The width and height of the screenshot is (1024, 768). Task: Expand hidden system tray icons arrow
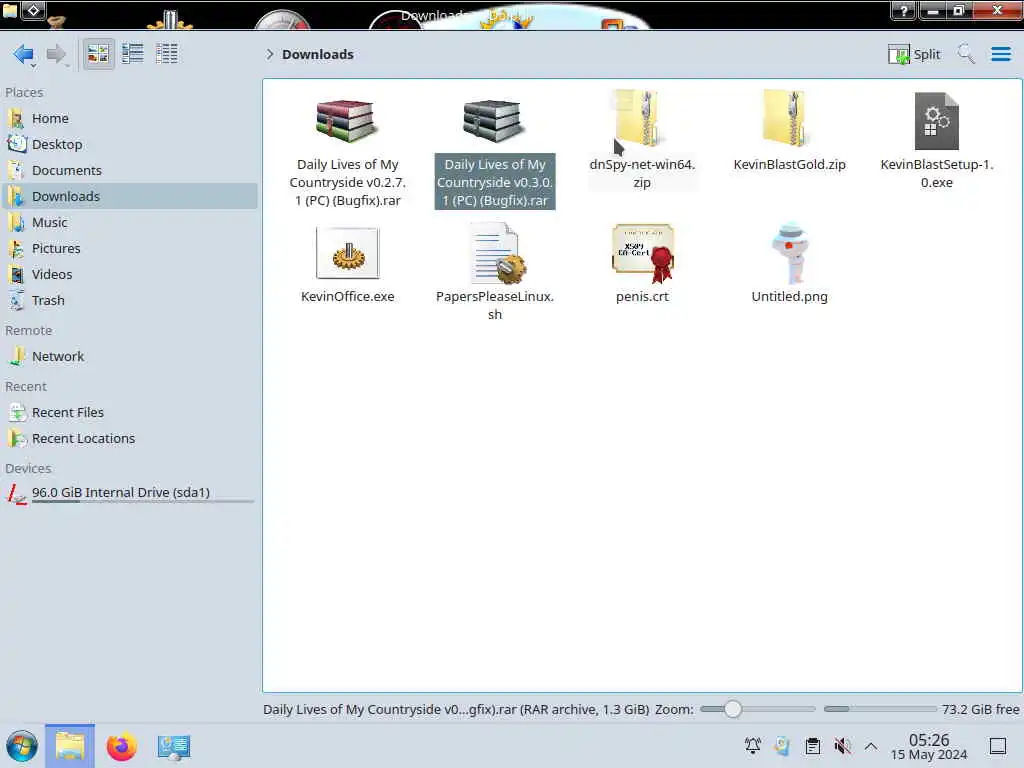point(871,746)
